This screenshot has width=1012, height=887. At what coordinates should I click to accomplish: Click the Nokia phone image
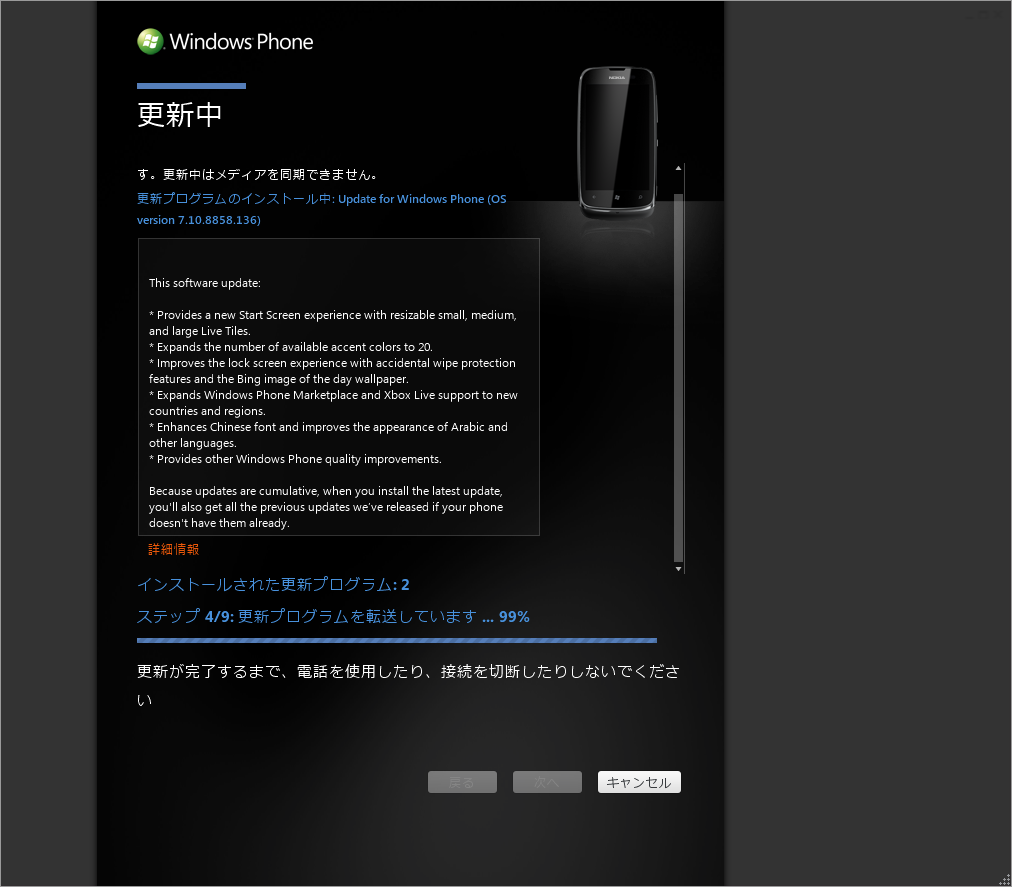(618, 142)
